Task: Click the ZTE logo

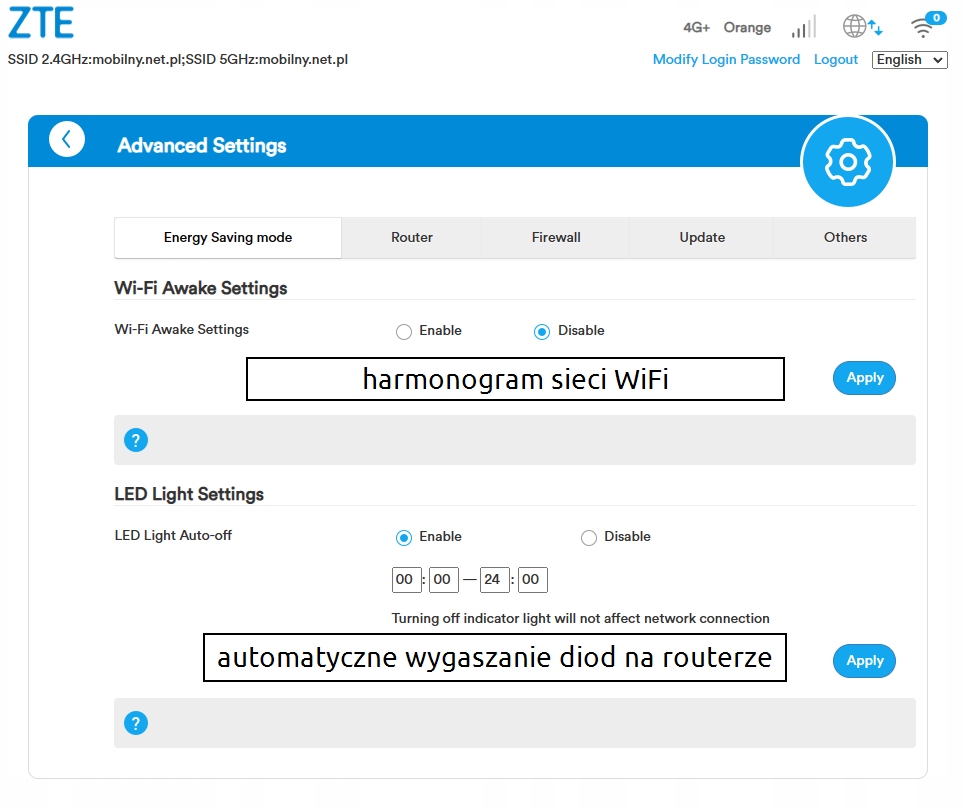Action: click(x=40, y=25)
